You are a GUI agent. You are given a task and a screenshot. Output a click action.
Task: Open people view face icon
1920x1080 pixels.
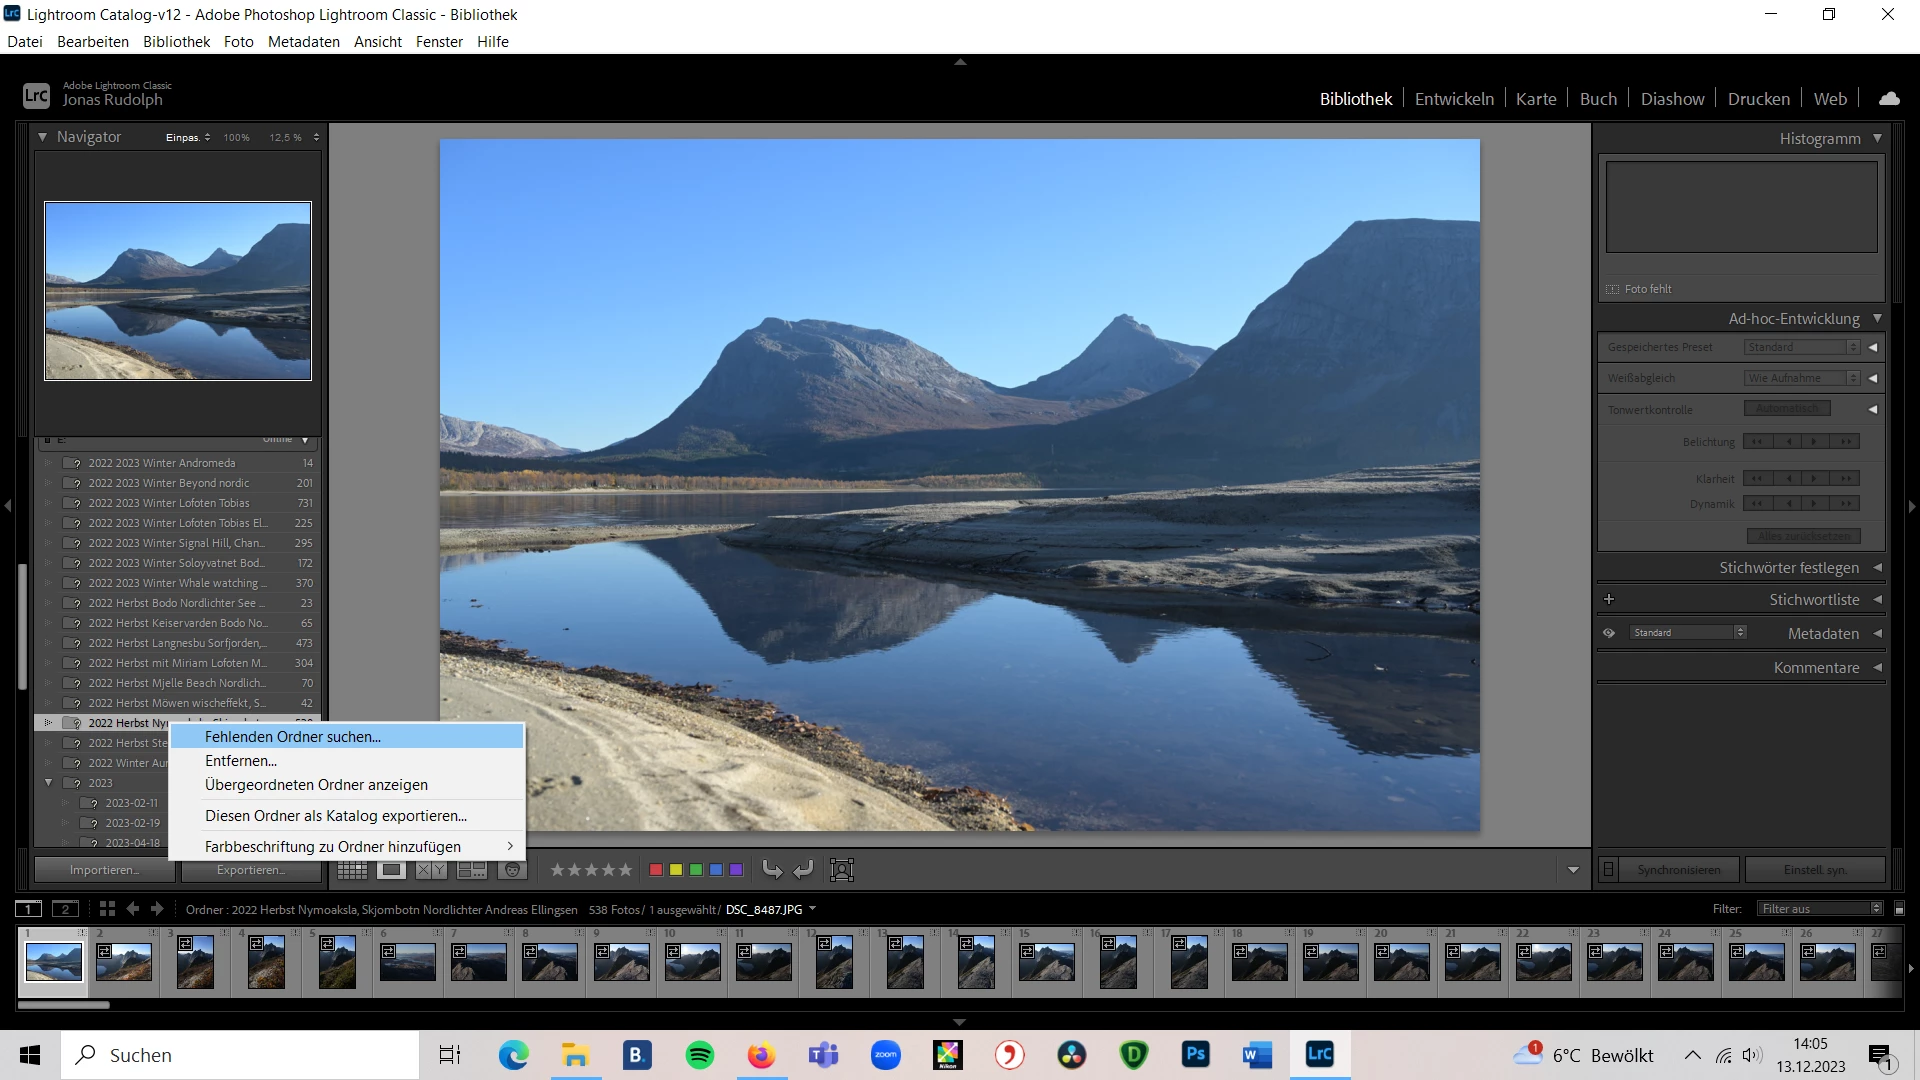click(x=512, y=870)
